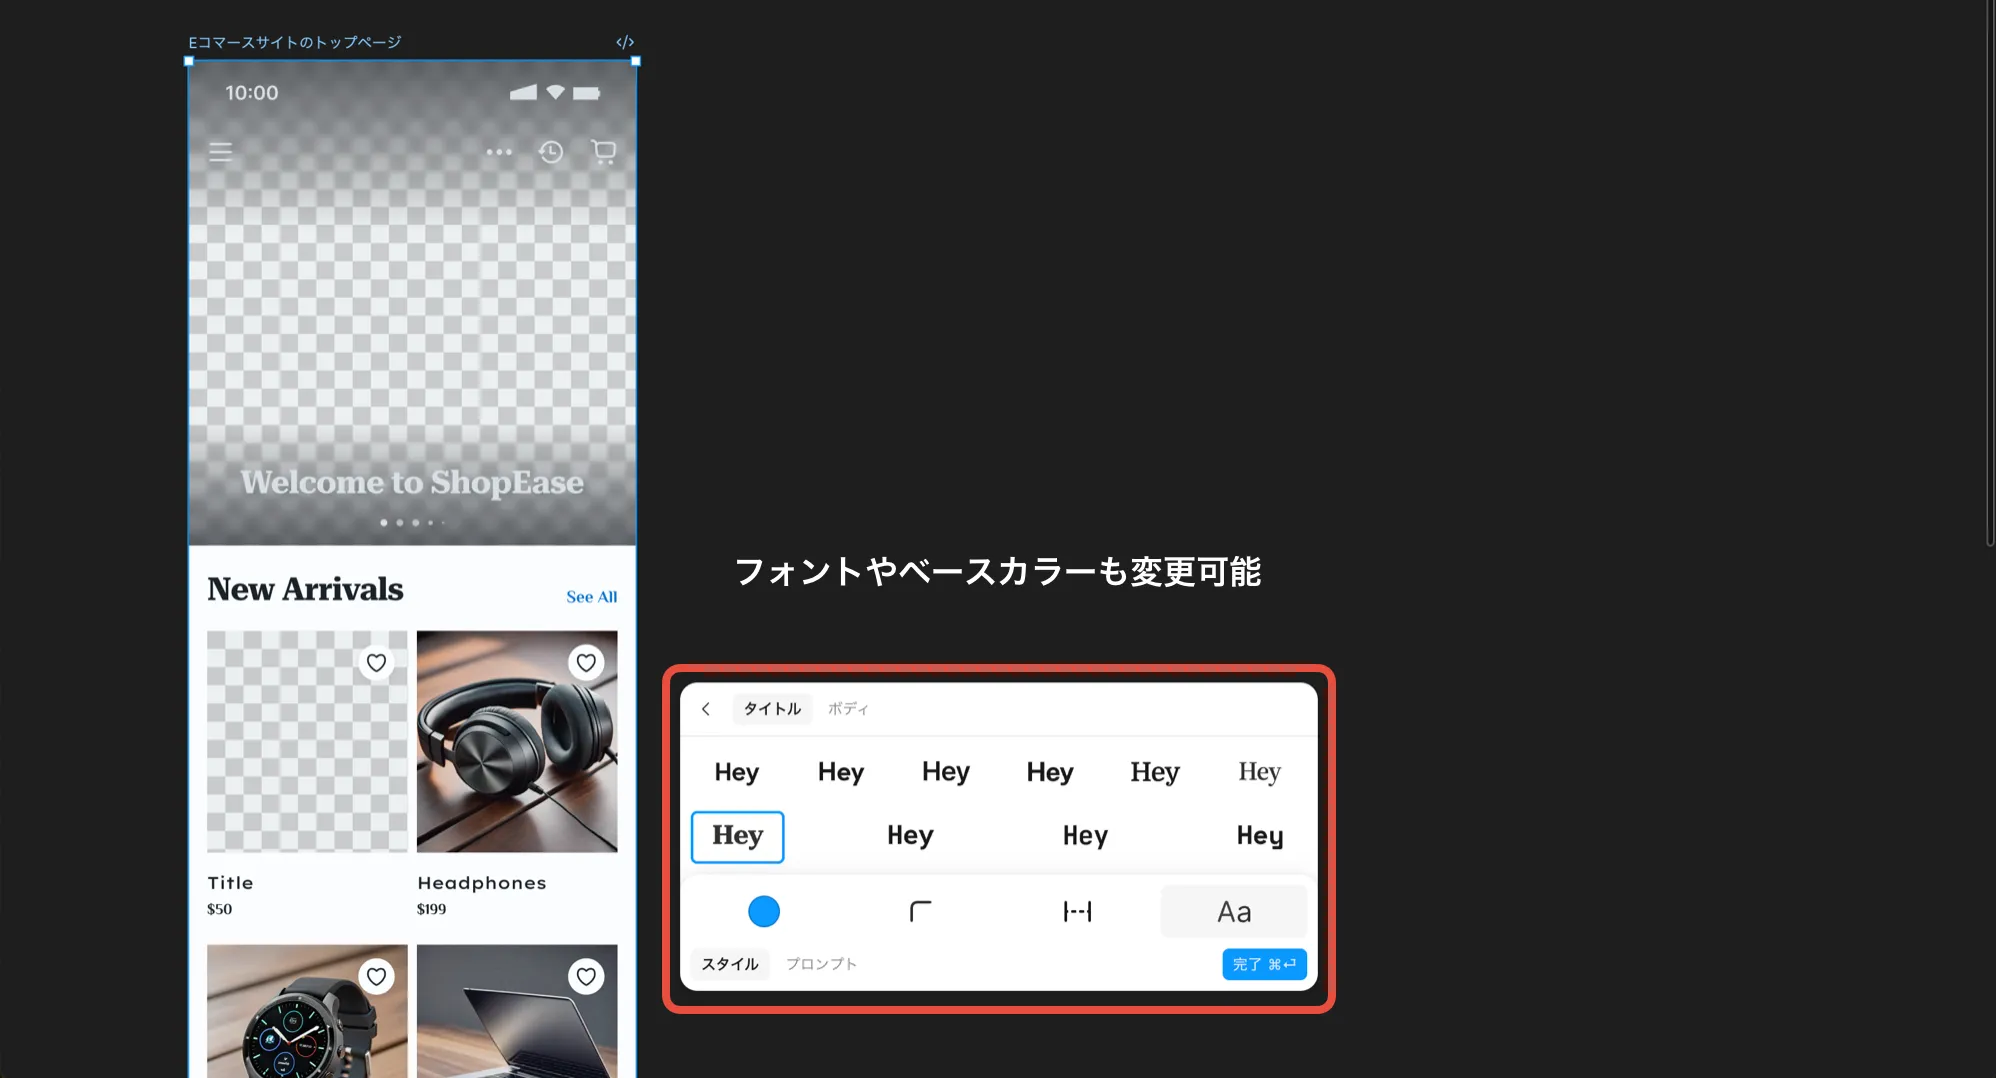Click the spacing adjustment icon
Viewport: 1996px width, 1078px height.
[x=1076, y=911]
